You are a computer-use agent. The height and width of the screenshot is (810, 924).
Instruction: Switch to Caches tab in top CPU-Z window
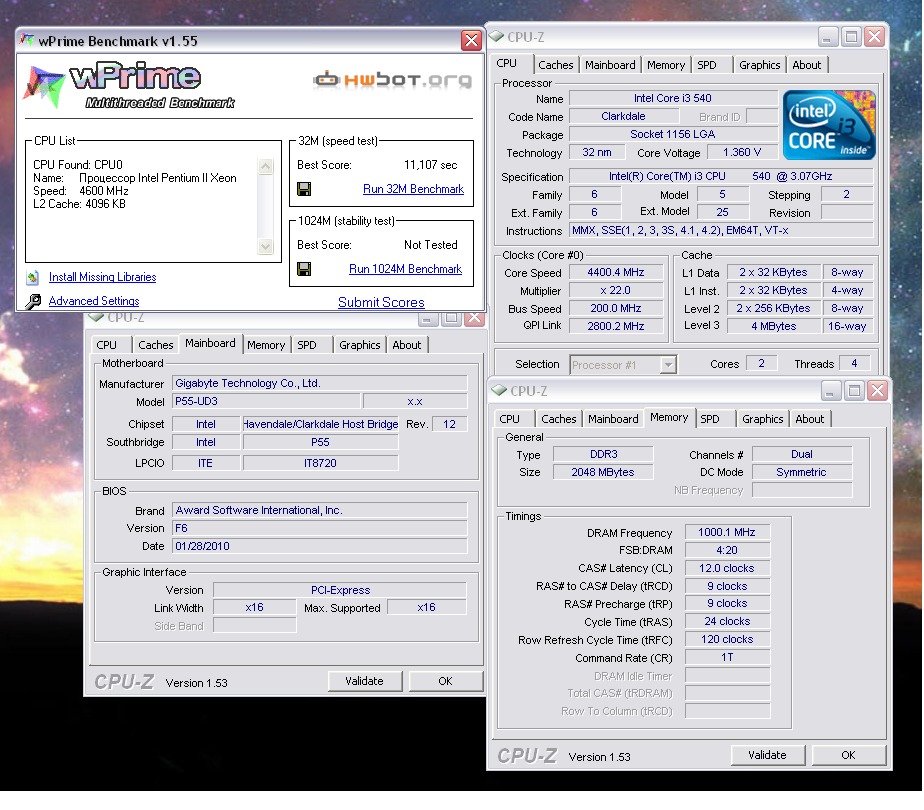[x=556, y=65]
